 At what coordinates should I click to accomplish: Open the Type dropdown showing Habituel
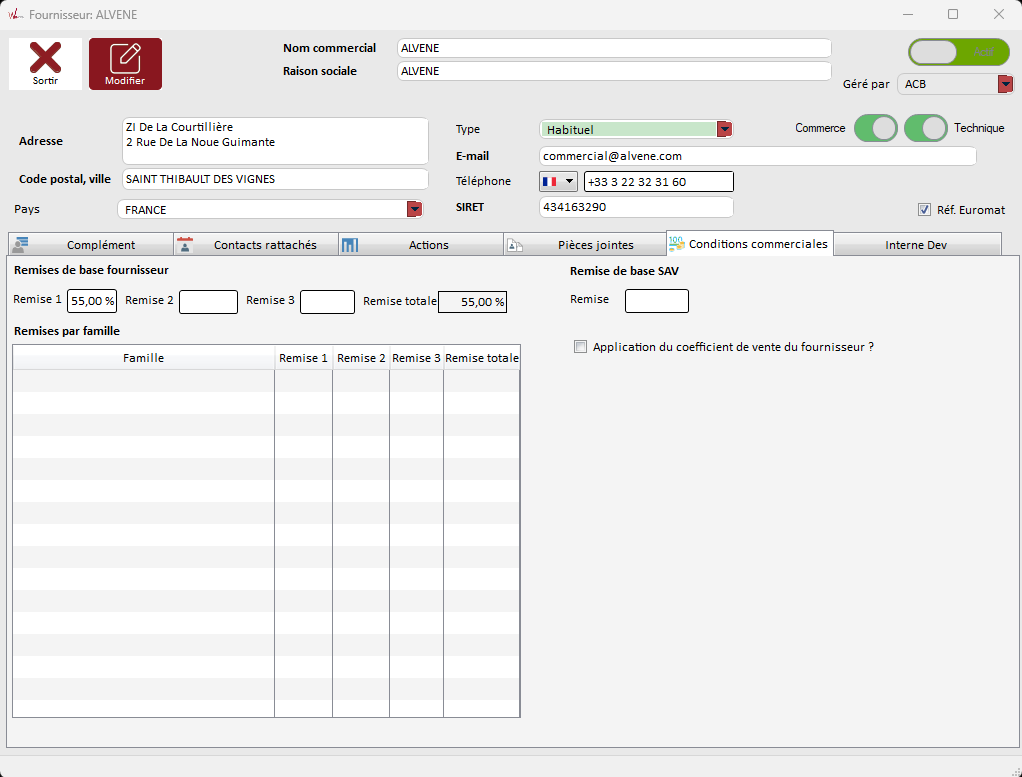[725, 129]
